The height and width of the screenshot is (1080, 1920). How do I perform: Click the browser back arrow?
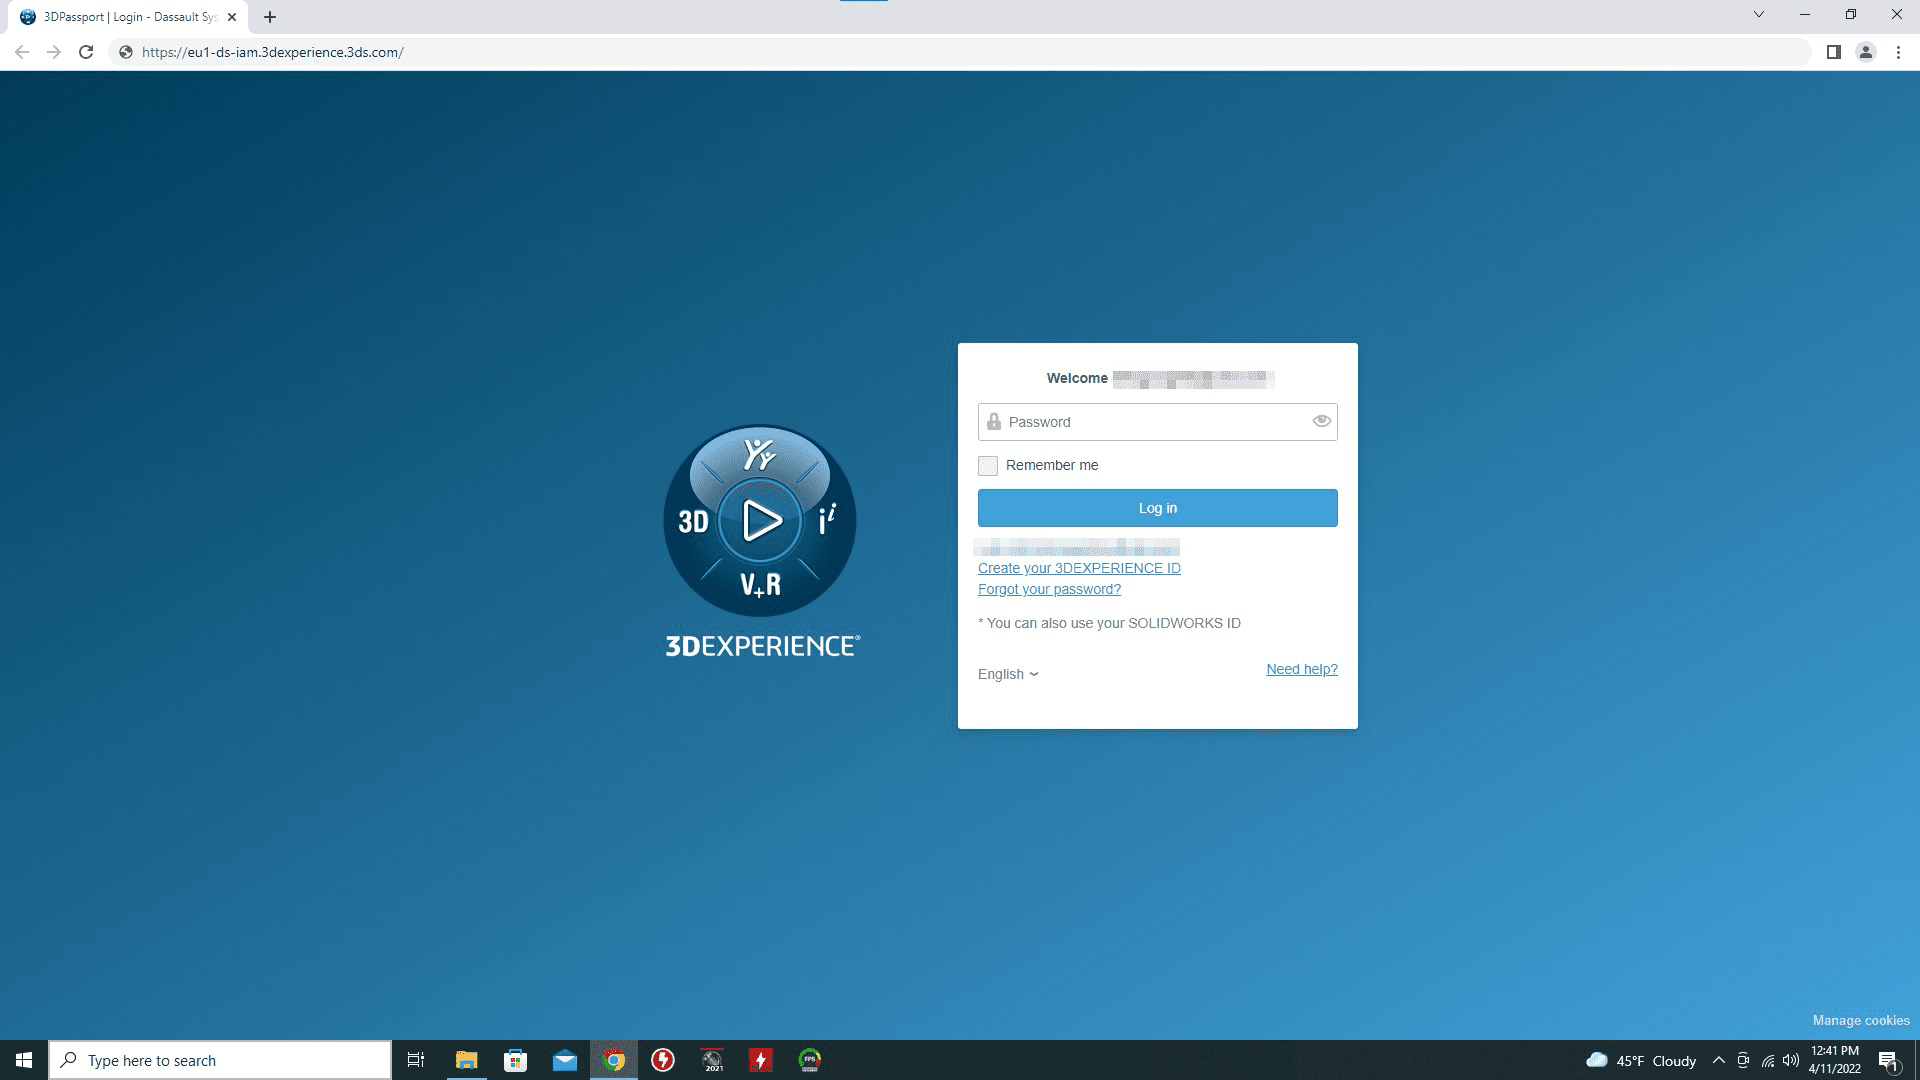coord(22,52)
